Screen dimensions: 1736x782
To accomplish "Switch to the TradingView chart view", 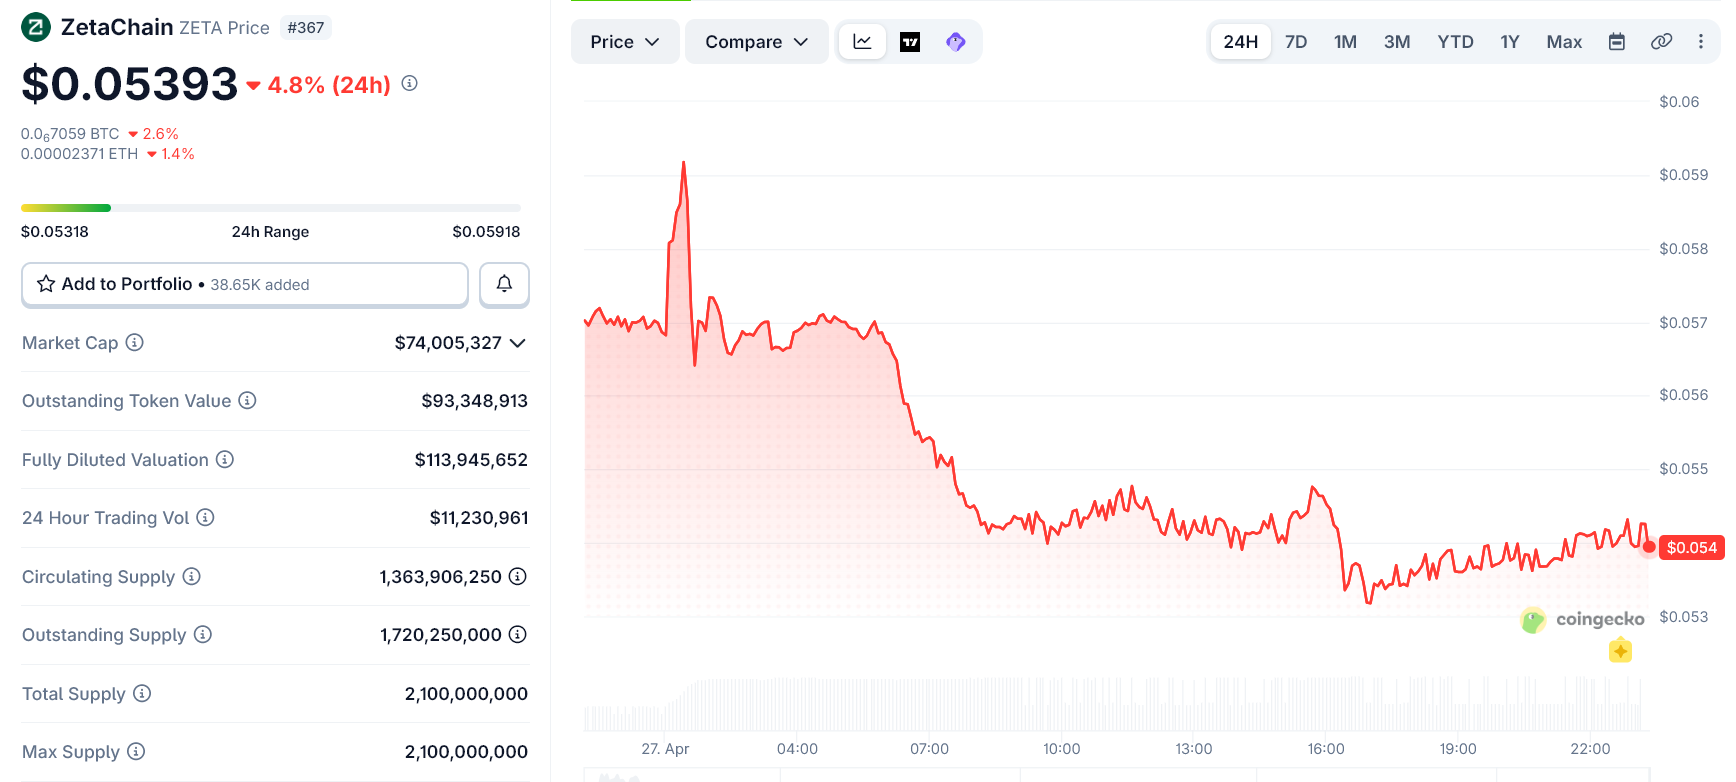I will click(x=910, y=42).
